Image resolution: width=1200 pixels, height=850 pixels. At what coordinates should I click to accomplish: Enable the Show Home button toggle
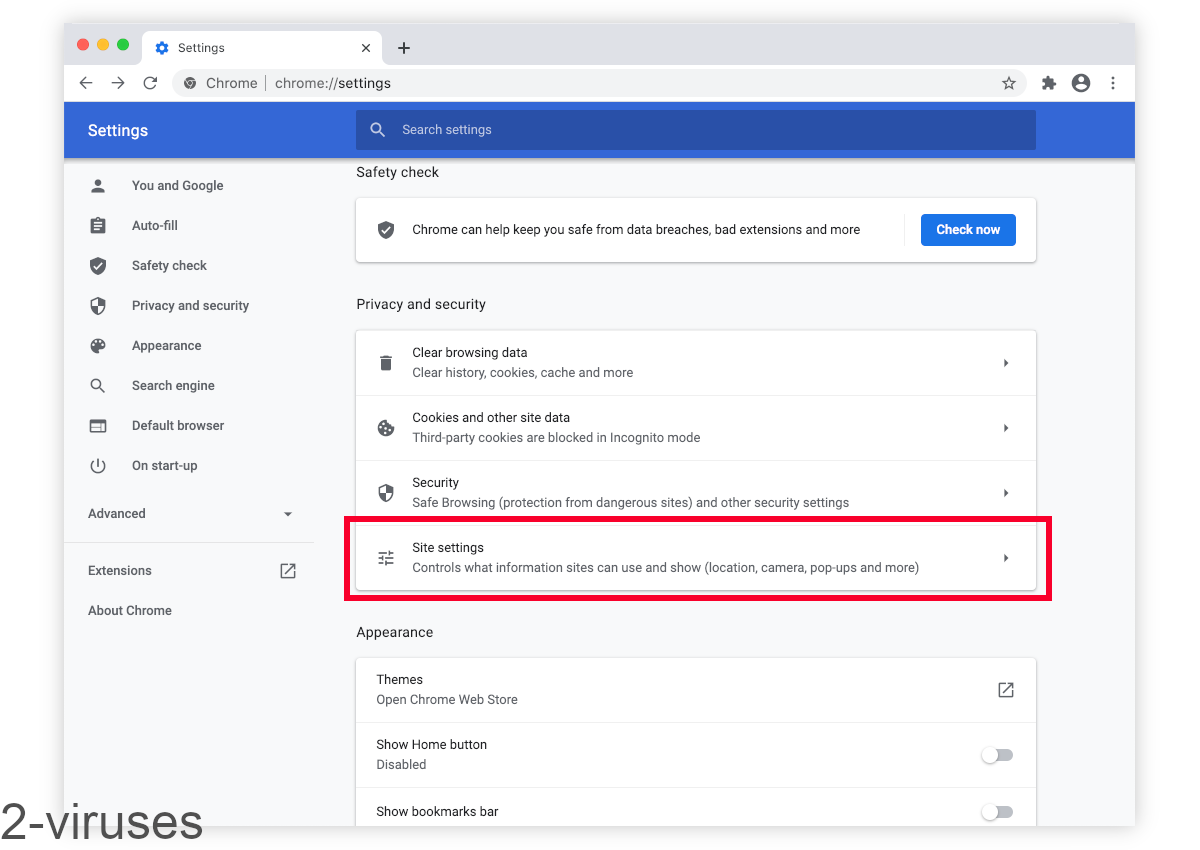pyautogui.click(x=996, y=755)
